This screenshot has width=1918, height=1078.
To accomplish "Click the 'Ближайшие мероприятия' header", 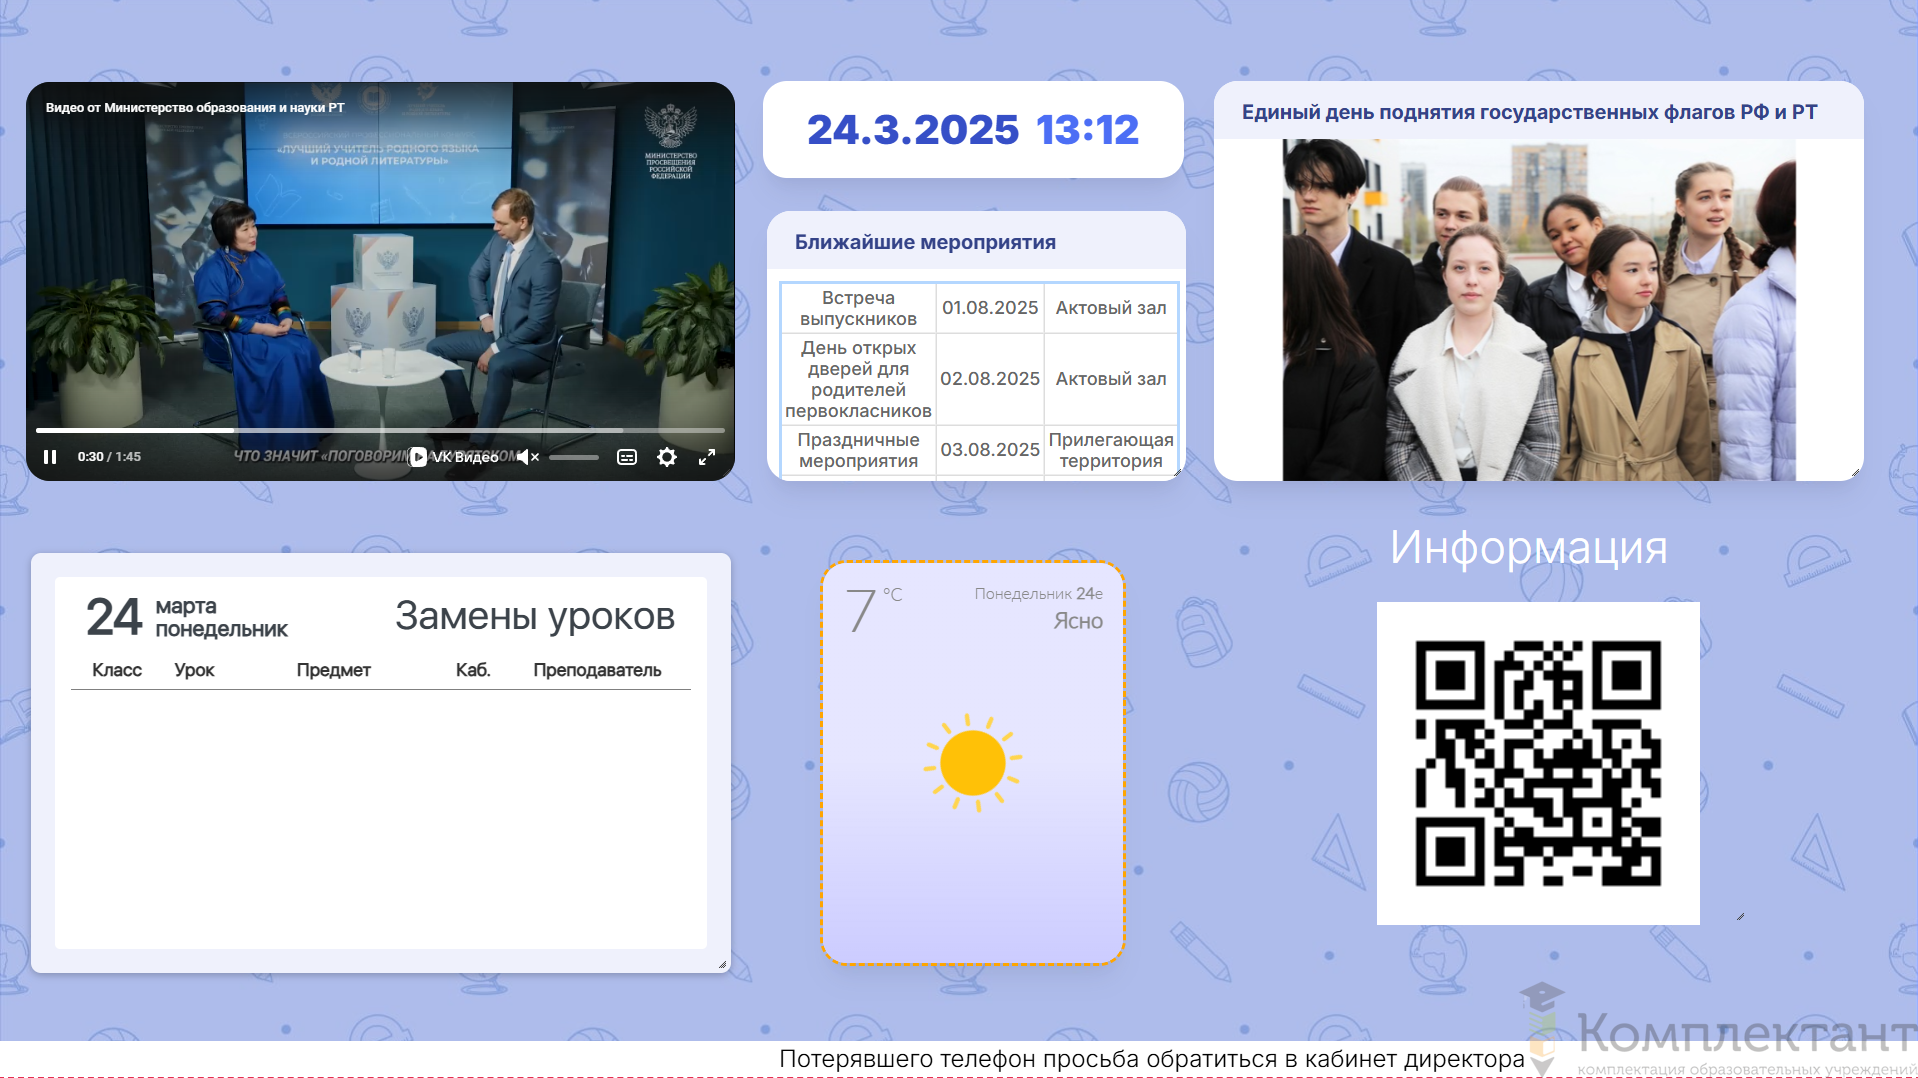I will tap(925, 242).
